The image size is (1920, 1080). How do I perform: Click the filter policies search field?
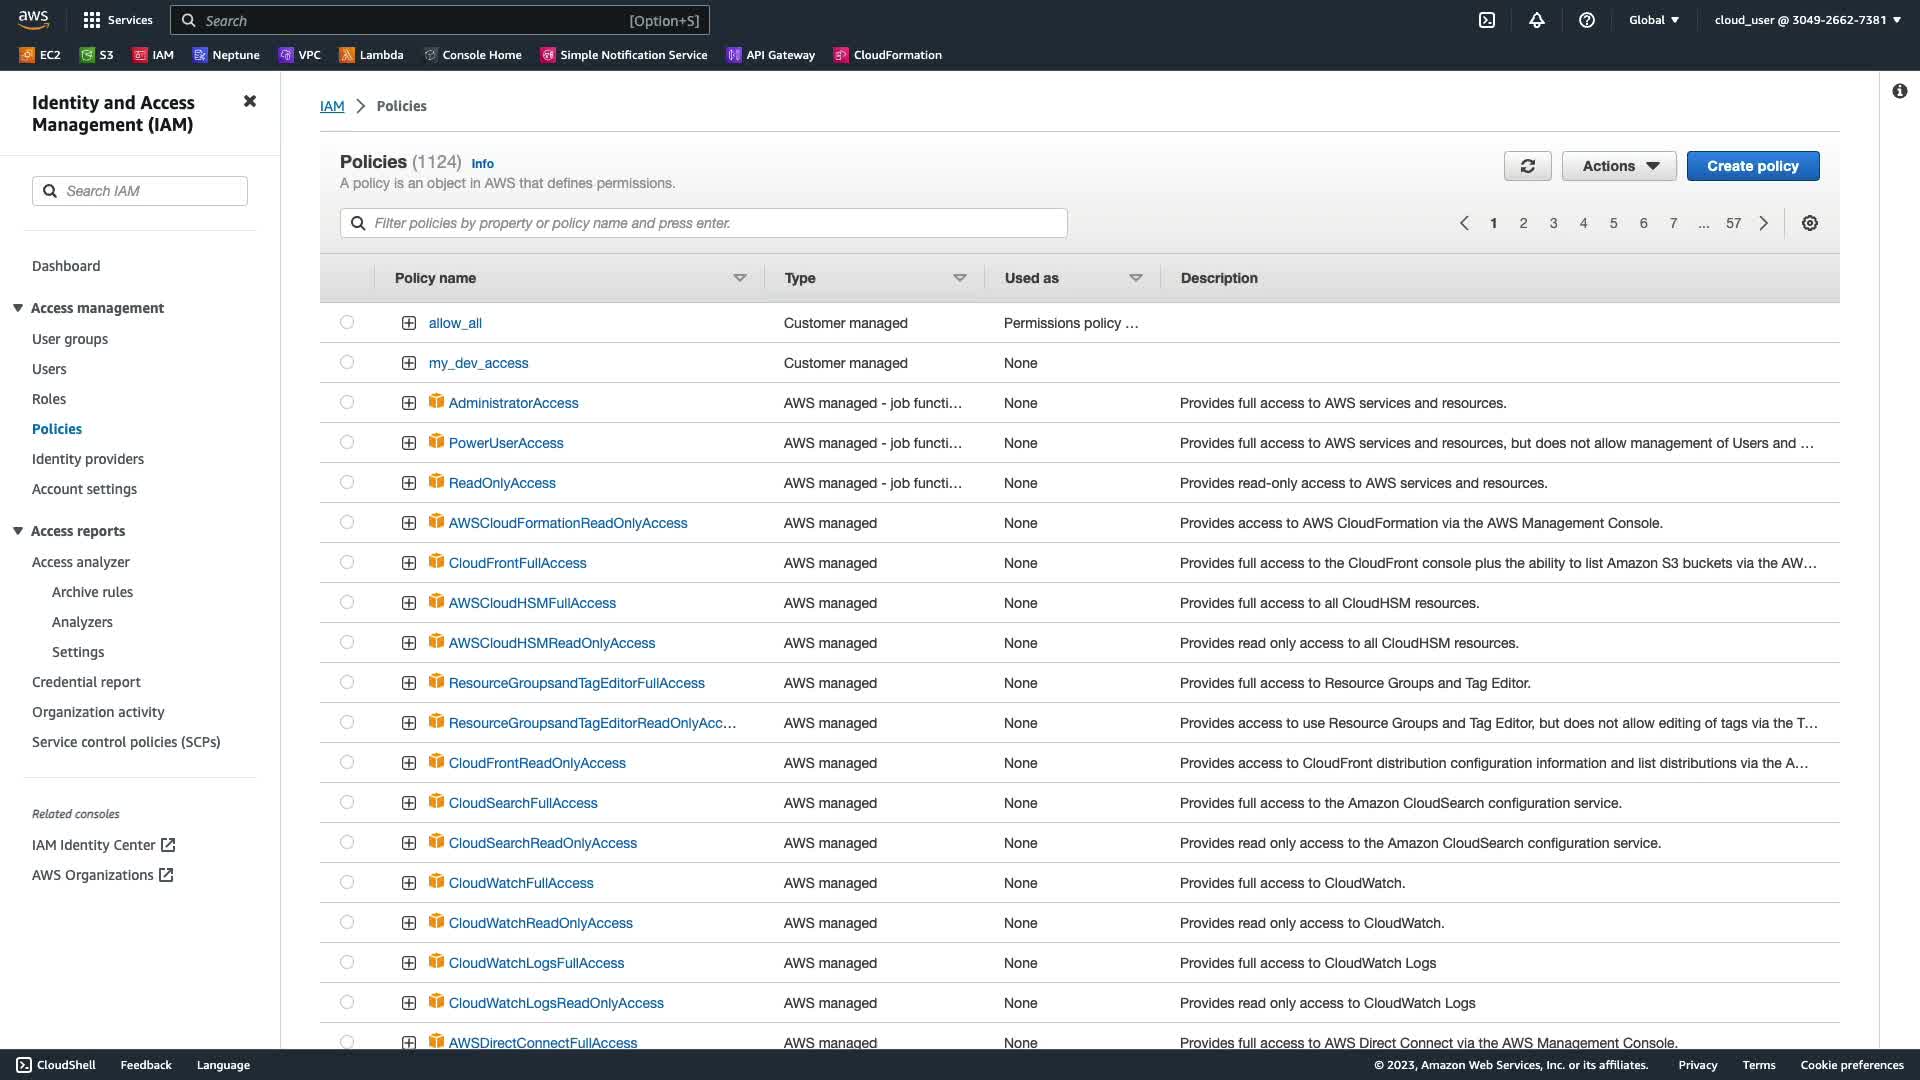(704, 223)
